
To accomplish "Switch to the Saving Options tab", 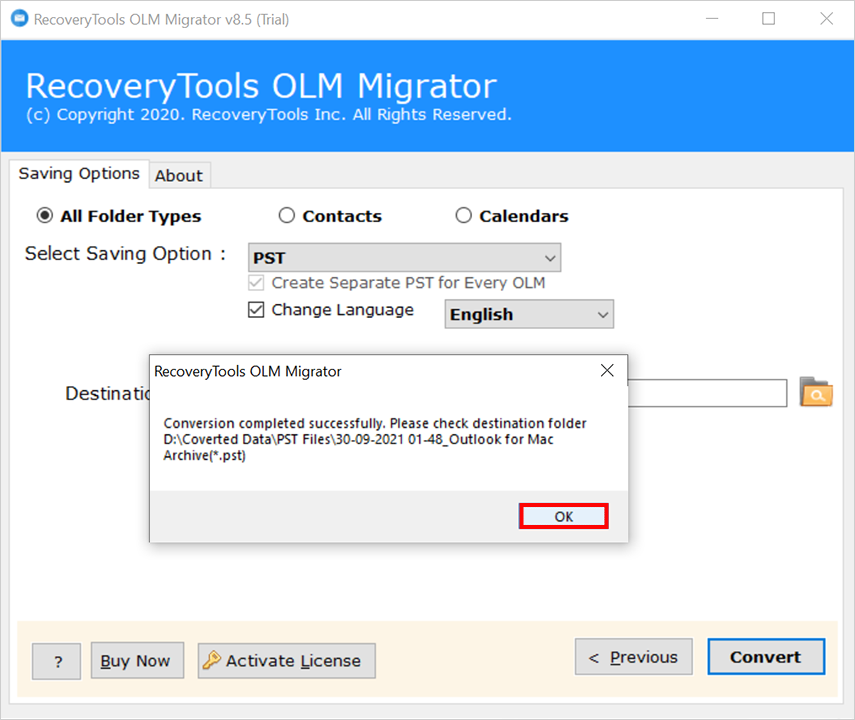I will point(79,174).
